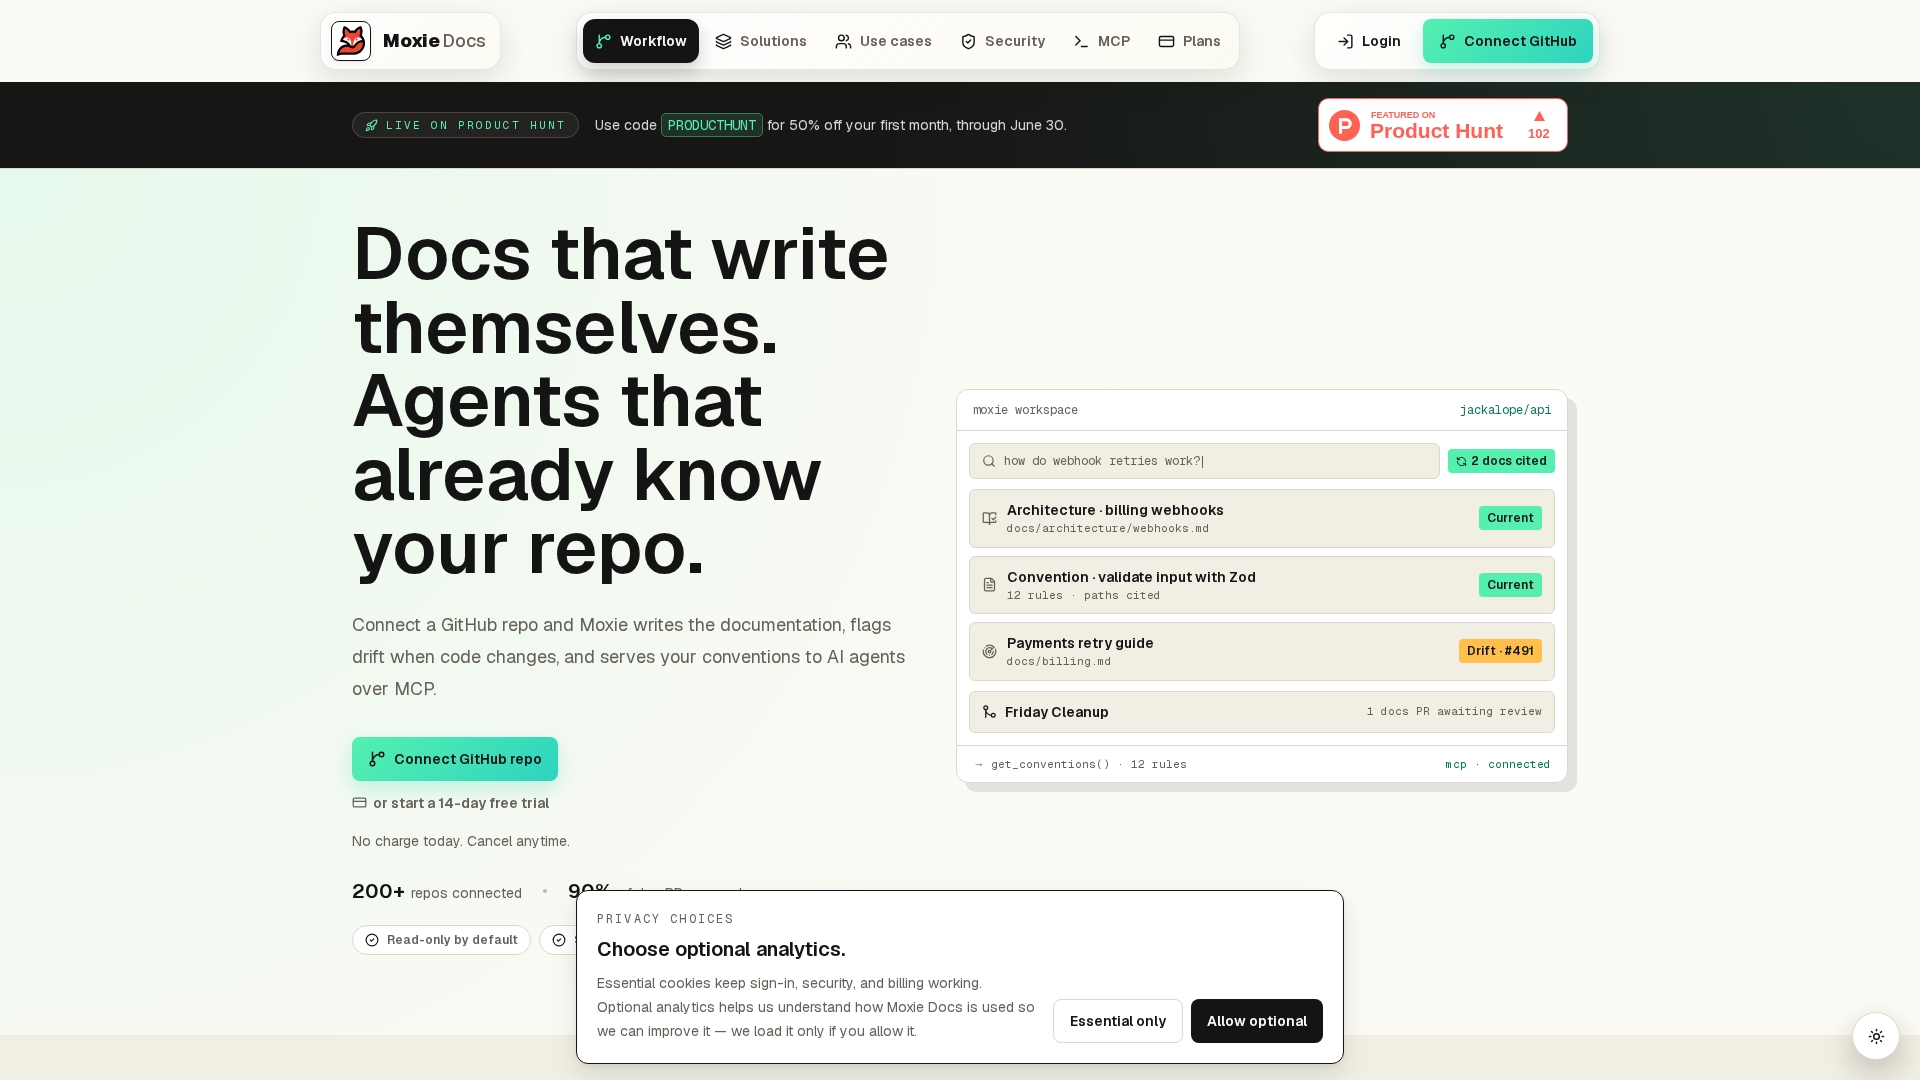Viewport: 1920px width, 1080px height.
Task: Click the document icon beside Convention row
Action: 989,585
